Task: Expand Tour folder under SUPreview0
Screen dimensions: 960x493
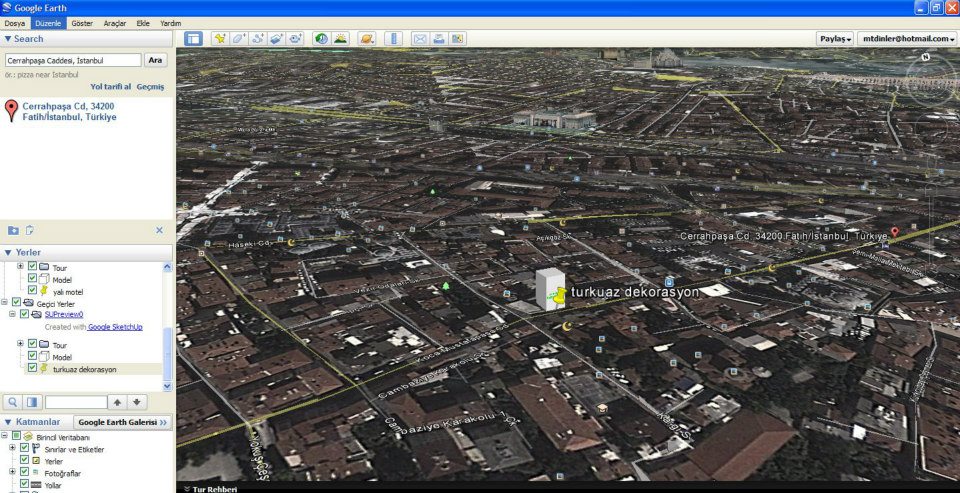Action: [x=20, y=344]
